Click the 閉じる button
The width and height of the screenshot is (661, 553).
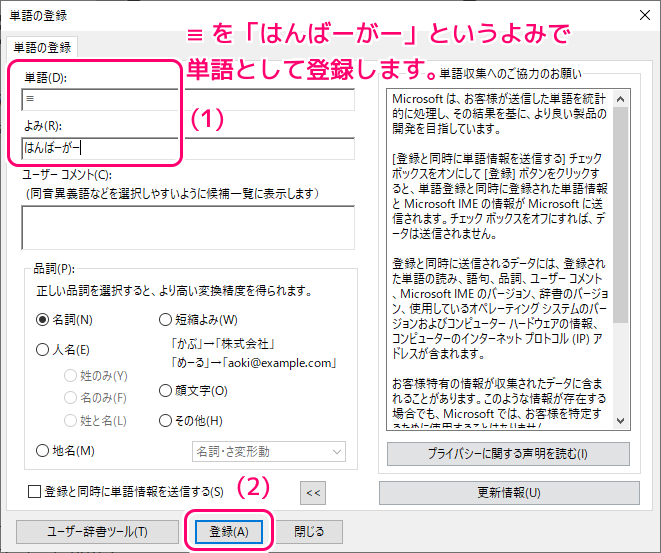click(x=309, y=532)
